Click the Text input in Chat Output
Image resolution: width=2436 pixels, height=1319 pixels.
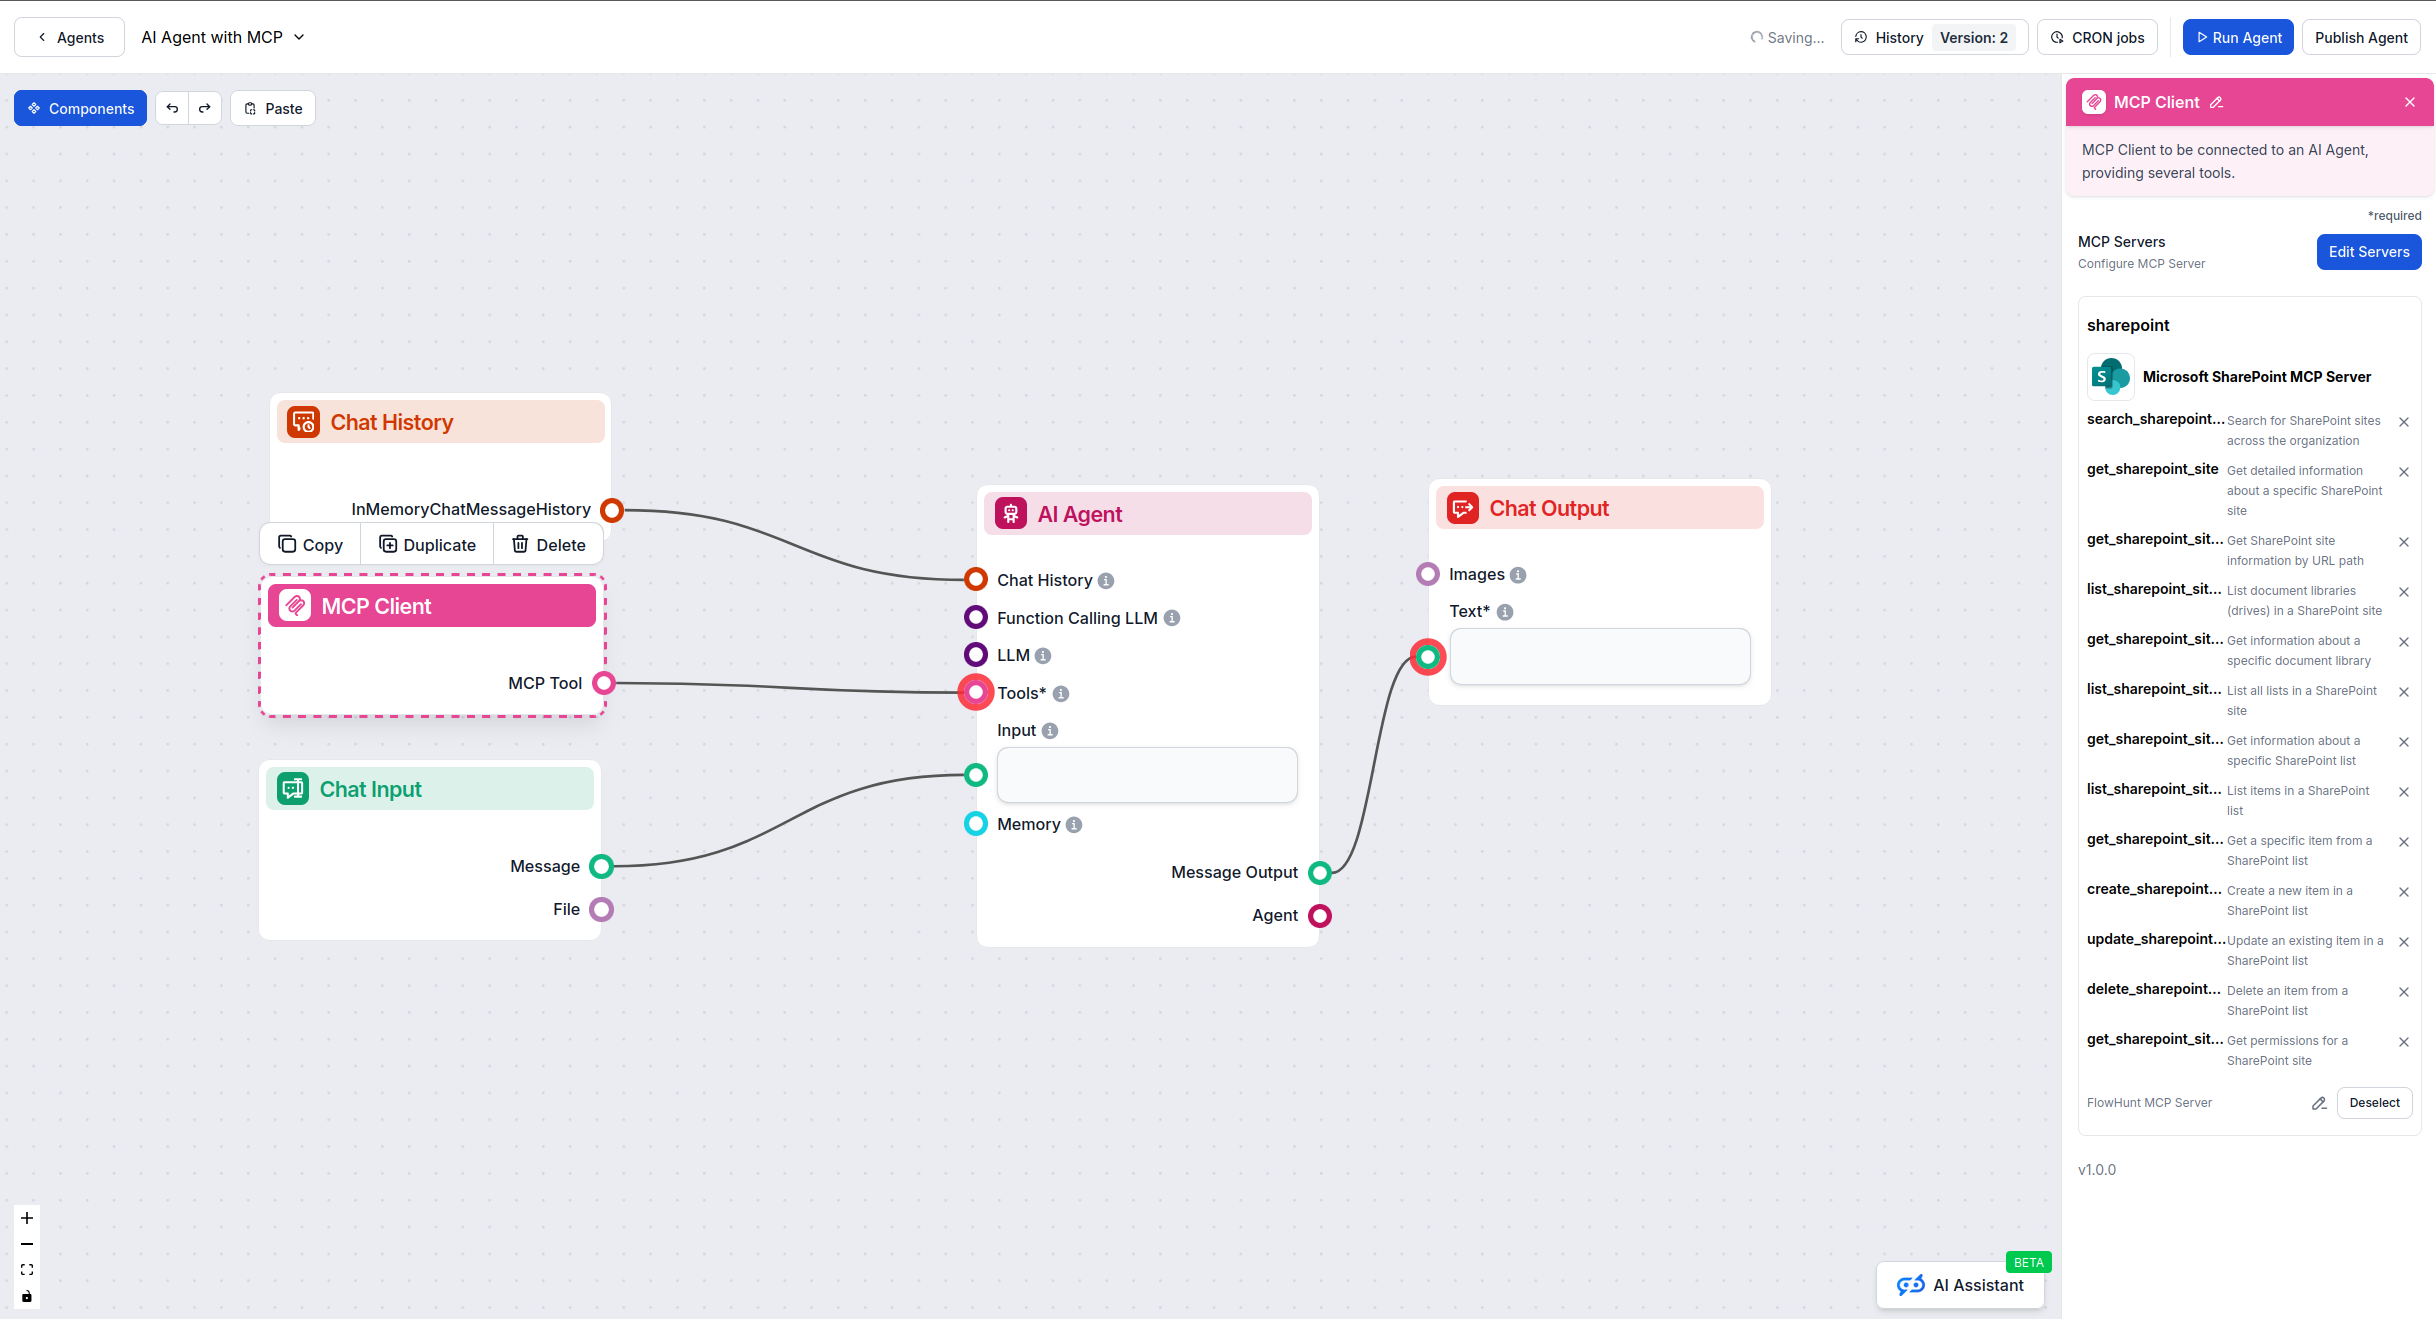1599,656
